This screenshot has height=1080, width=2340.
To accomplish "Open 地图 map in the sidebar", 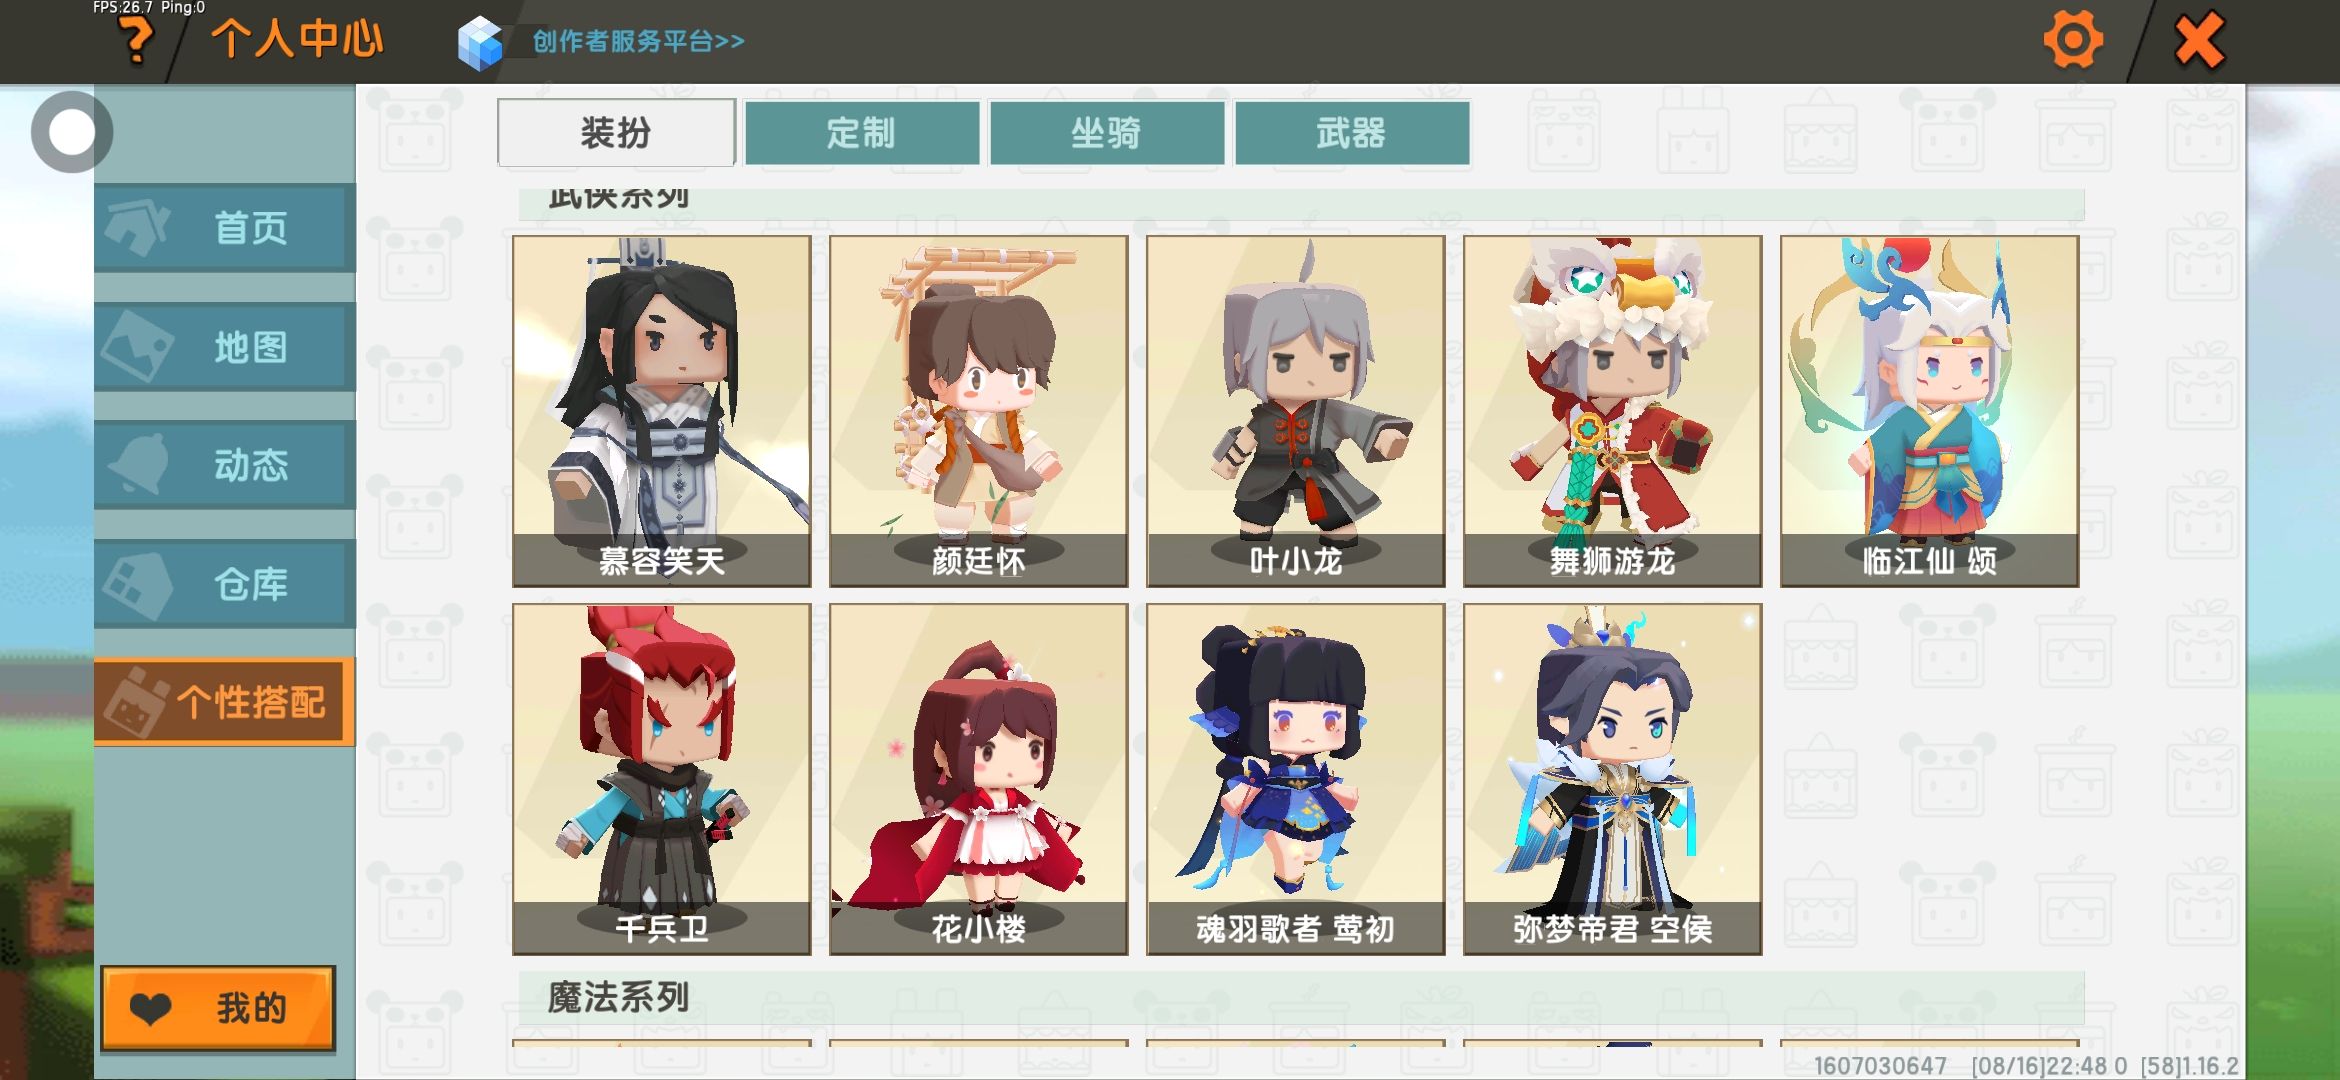I will pyautogui.click(x=225, y=347).
